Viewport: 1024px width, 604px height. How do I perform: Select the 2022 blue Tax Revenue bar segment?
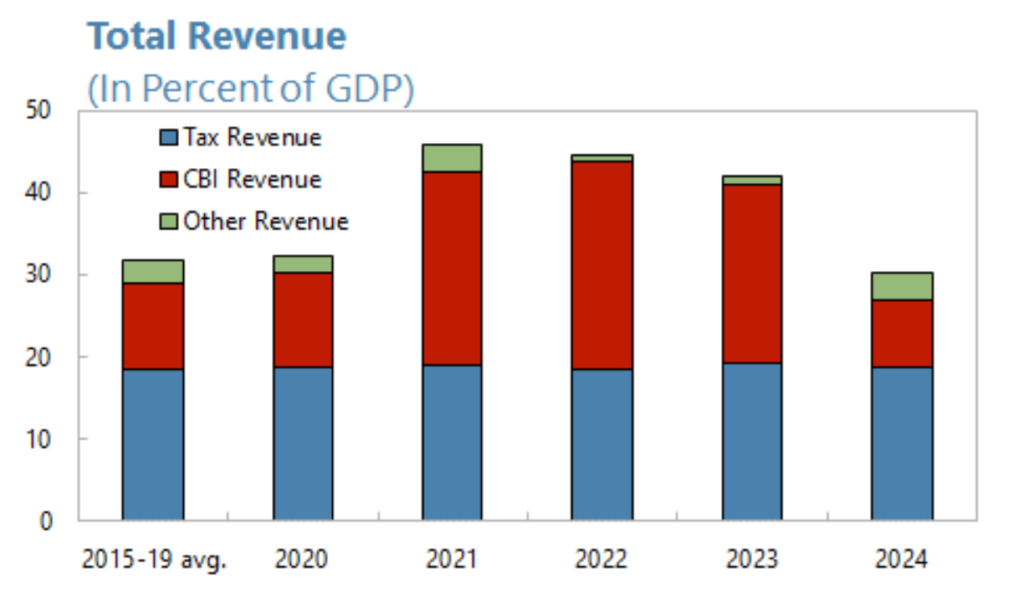(602, 444)
